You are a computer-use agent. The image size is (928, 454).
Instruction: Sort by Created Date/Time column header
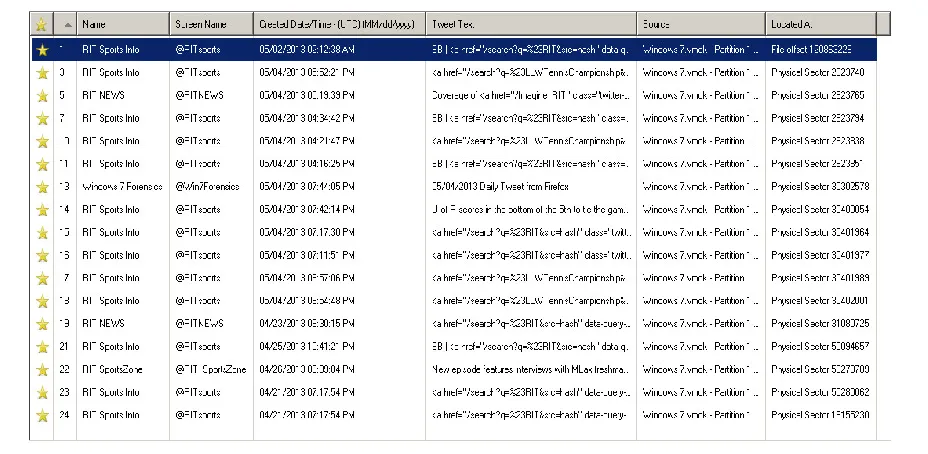340,24
